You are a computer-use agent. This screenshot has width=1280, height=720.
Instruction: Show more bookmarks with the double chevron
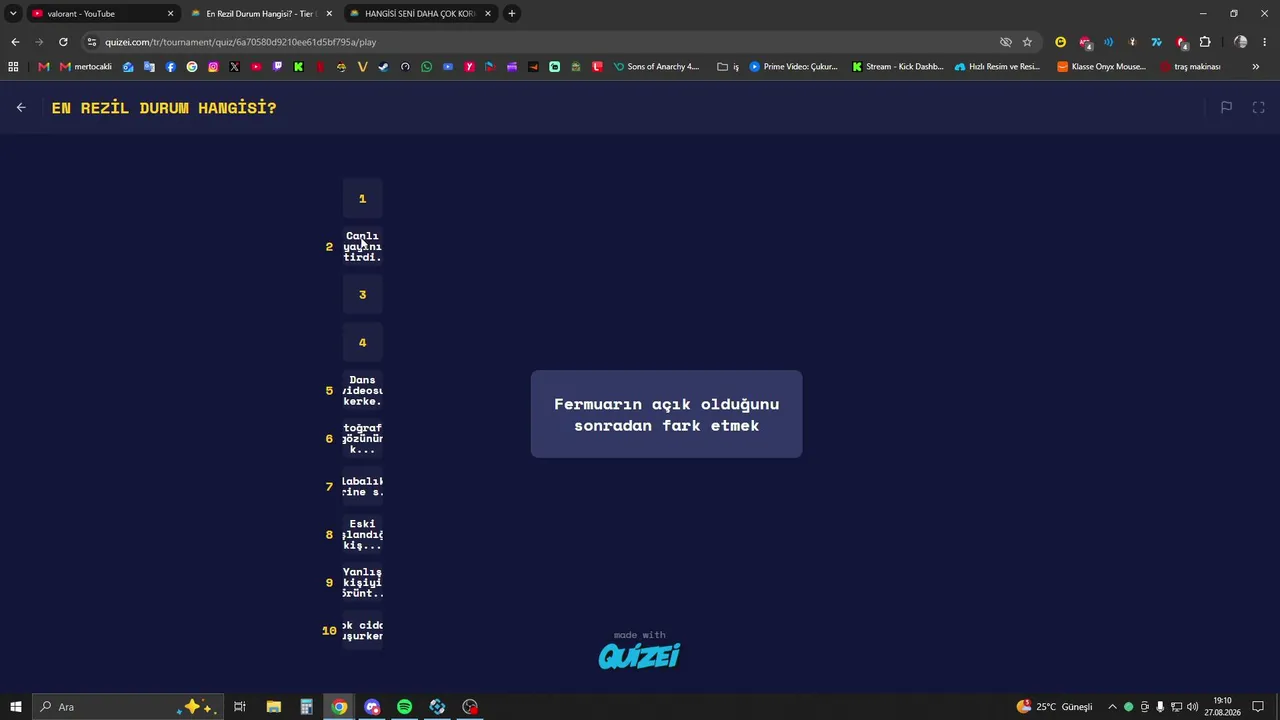pyautogui.click(x=1256, y=67)
